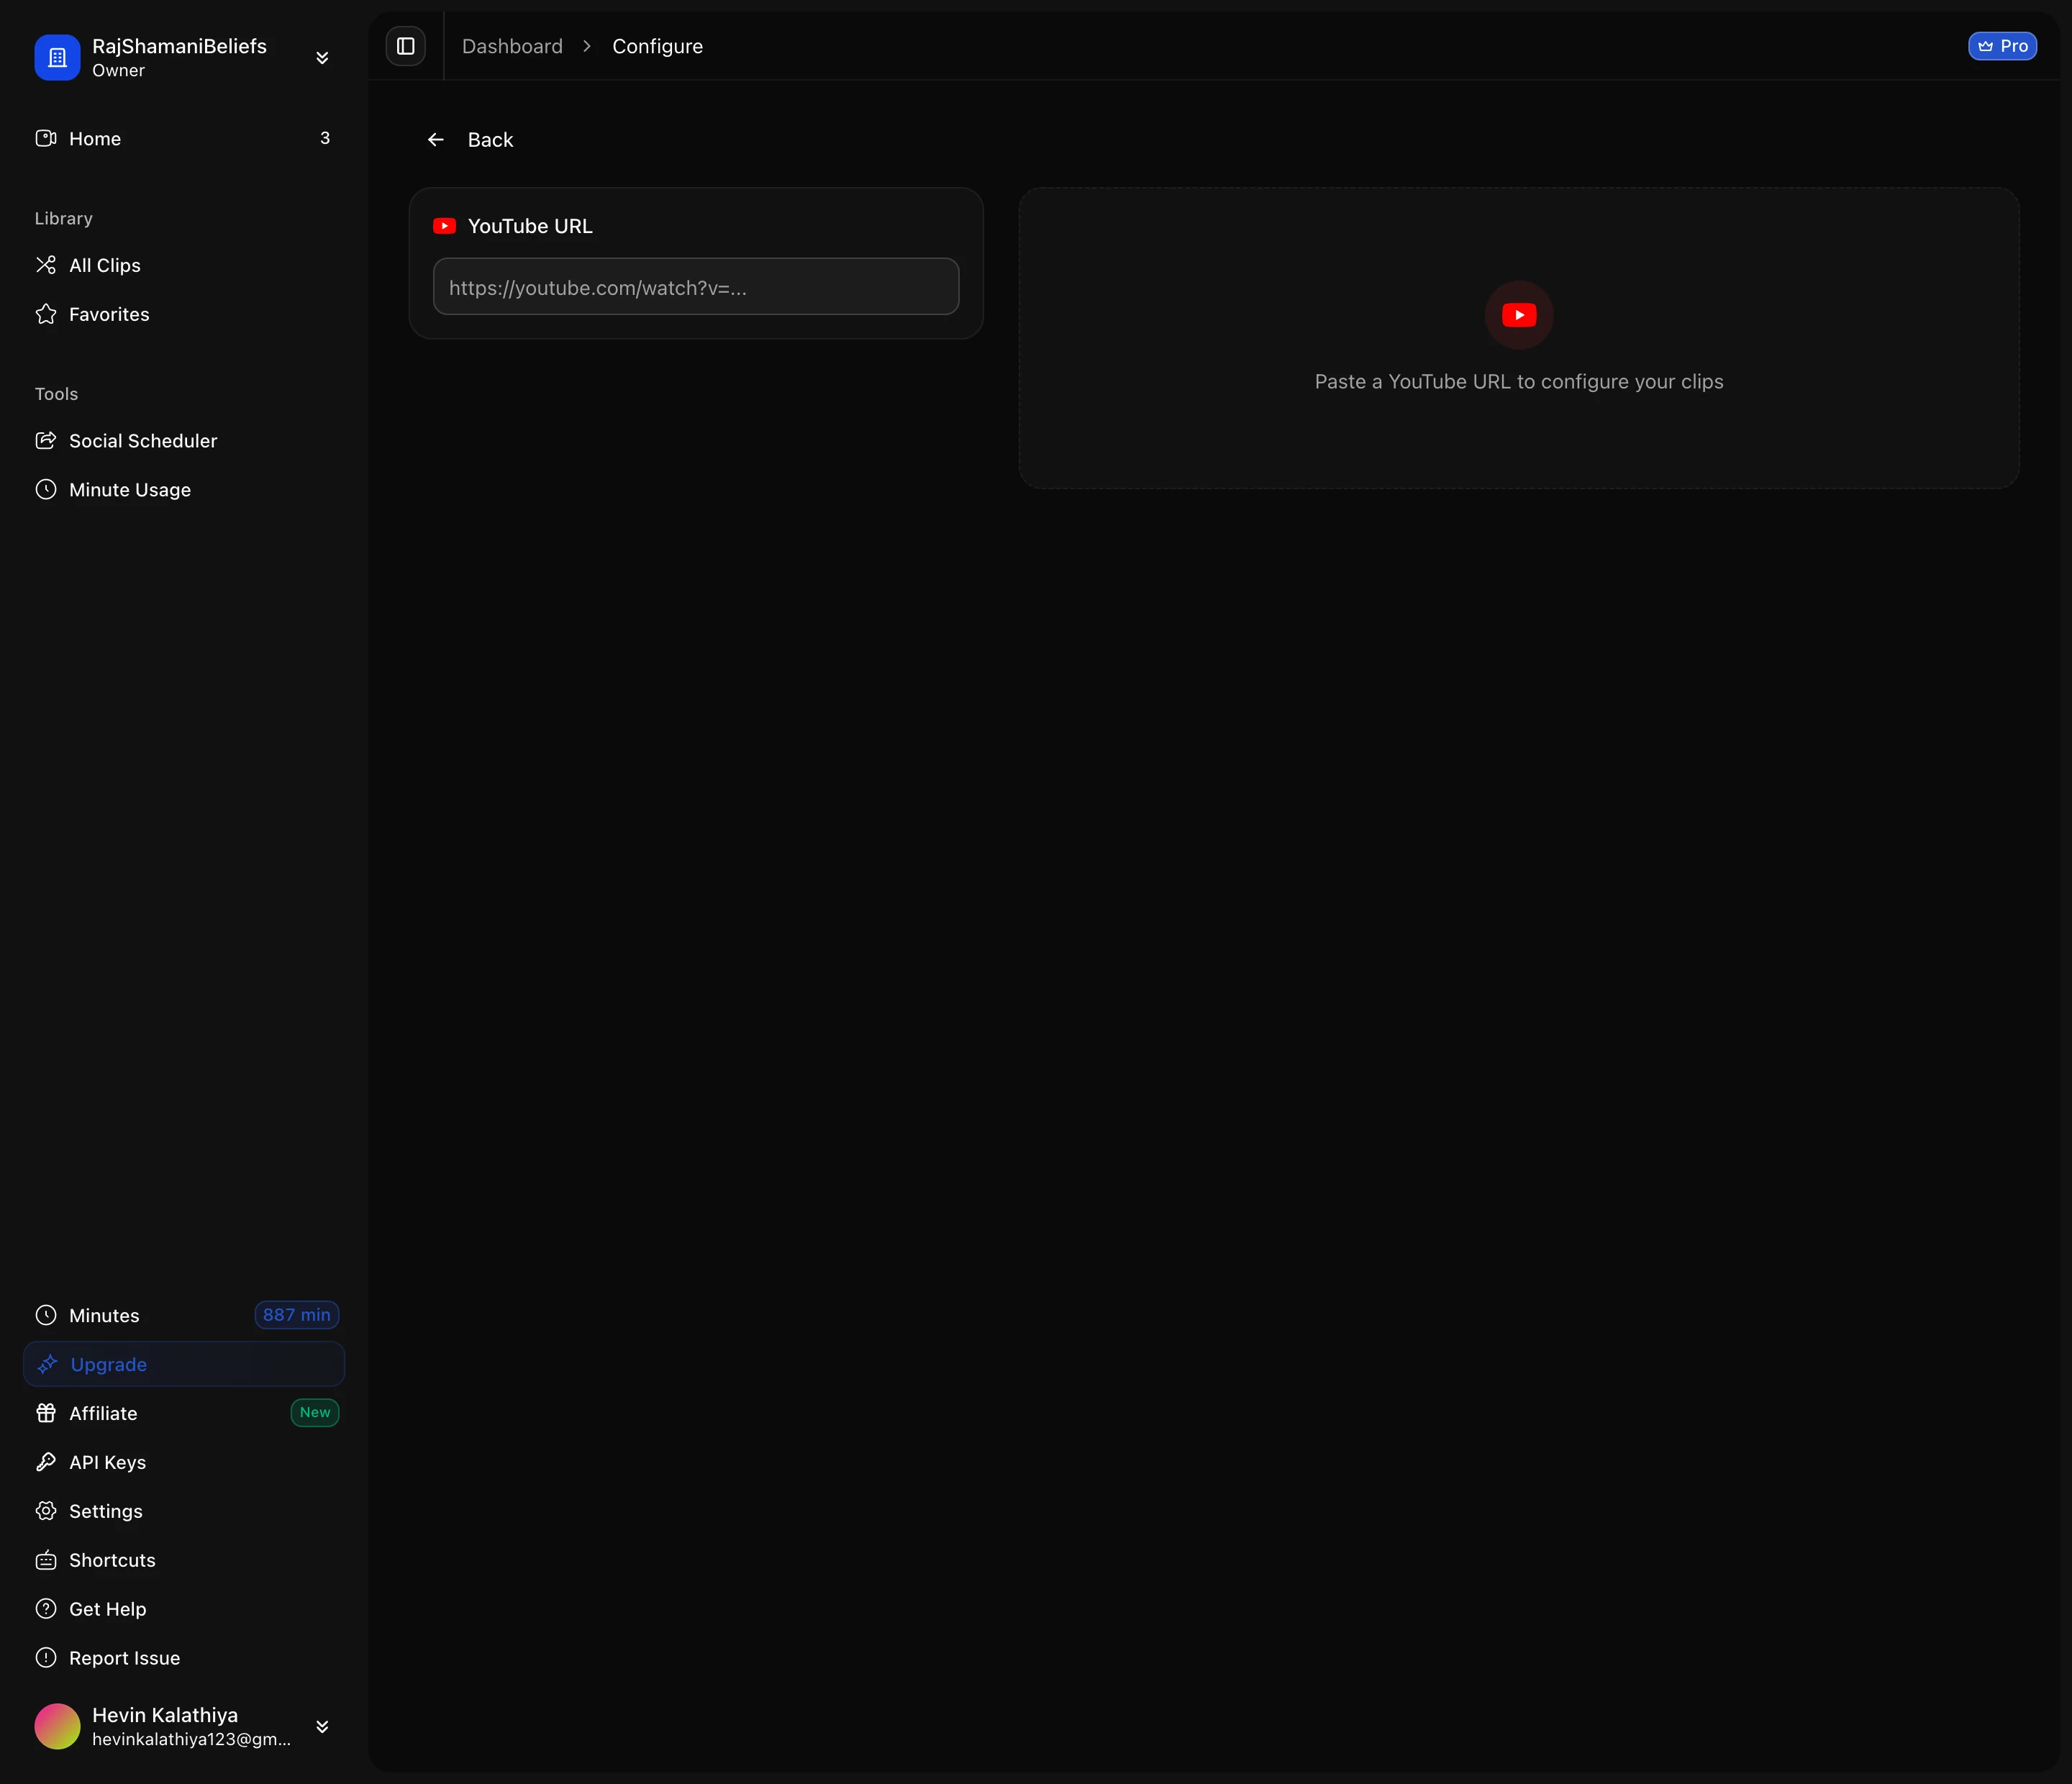2072x1784 pixels.
Task: Toggle the sidebar panel icon
Action: [405, 46]
